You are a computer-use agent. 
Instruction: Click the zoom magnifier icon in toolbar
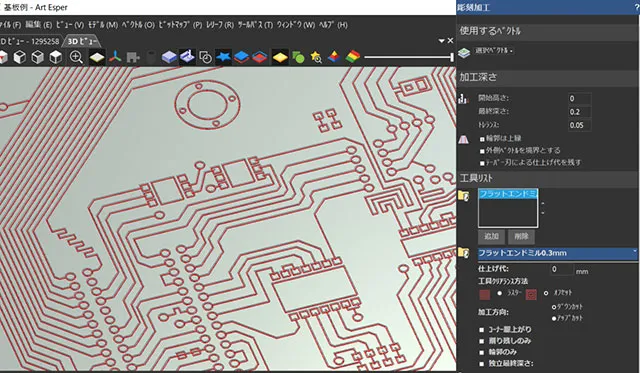[76, 57]
